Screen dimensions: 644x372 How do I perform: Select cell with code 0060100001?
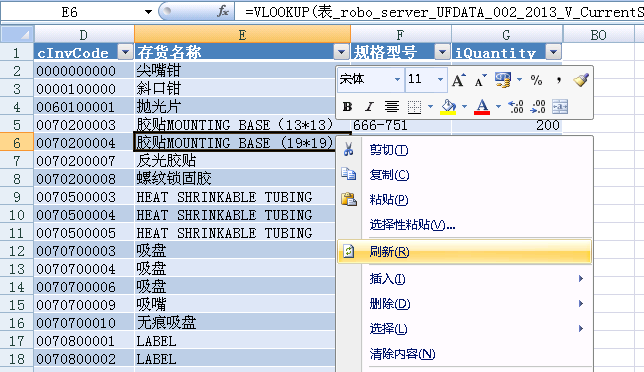[84, 107]
